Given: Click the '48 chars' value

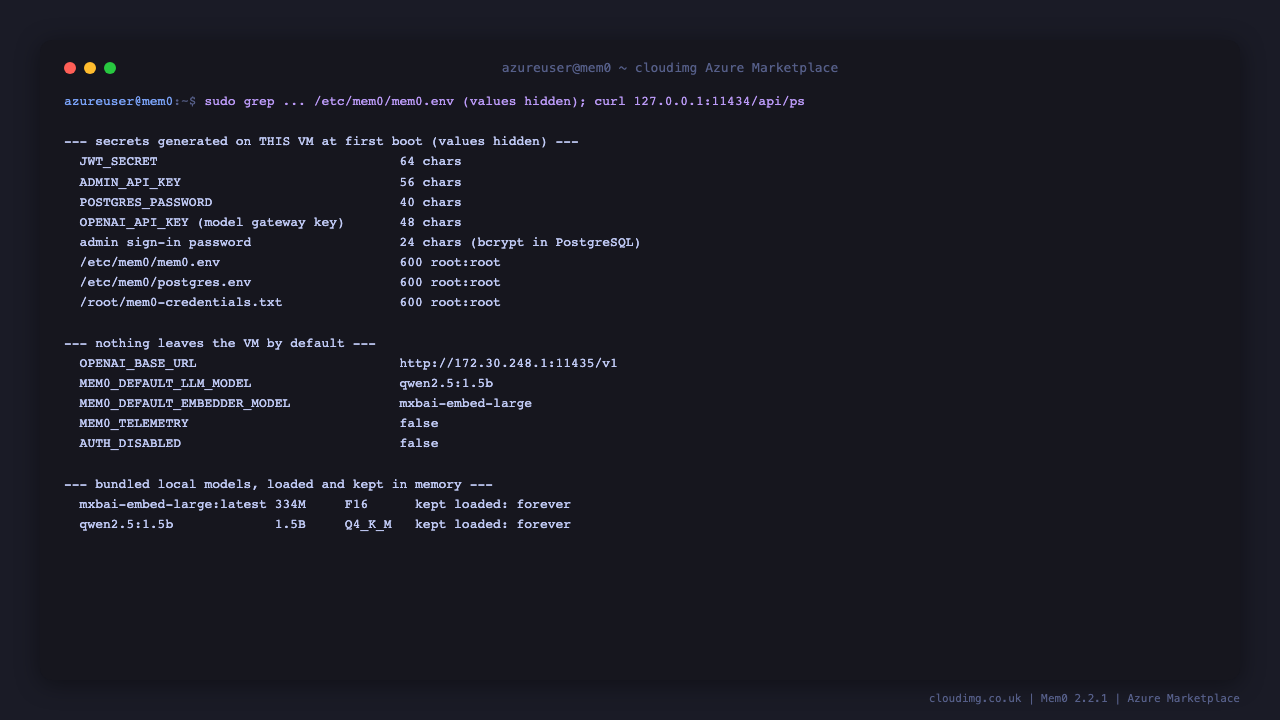Looking at the screenshot, I should 431,222.
